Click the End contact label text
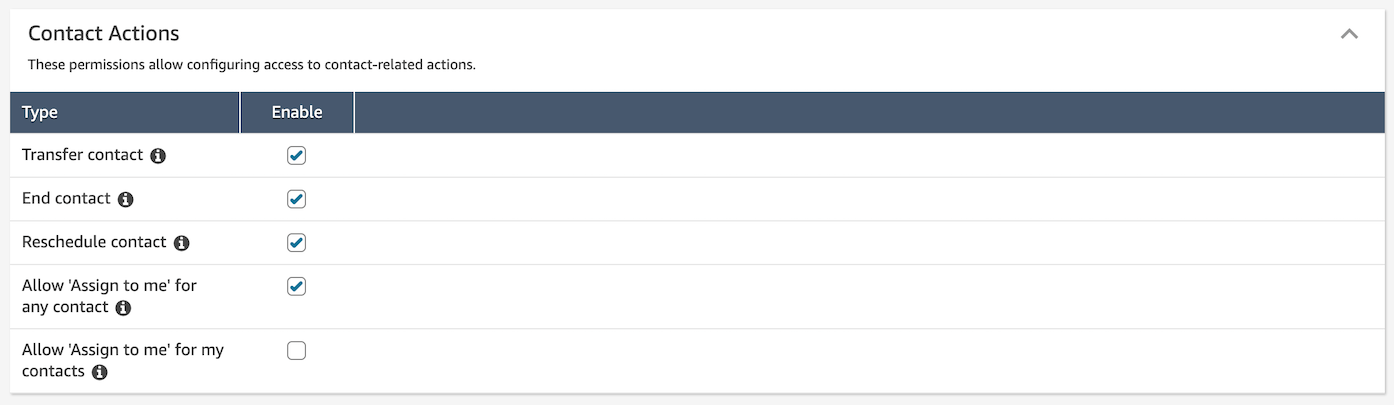 tap(66, 198)
